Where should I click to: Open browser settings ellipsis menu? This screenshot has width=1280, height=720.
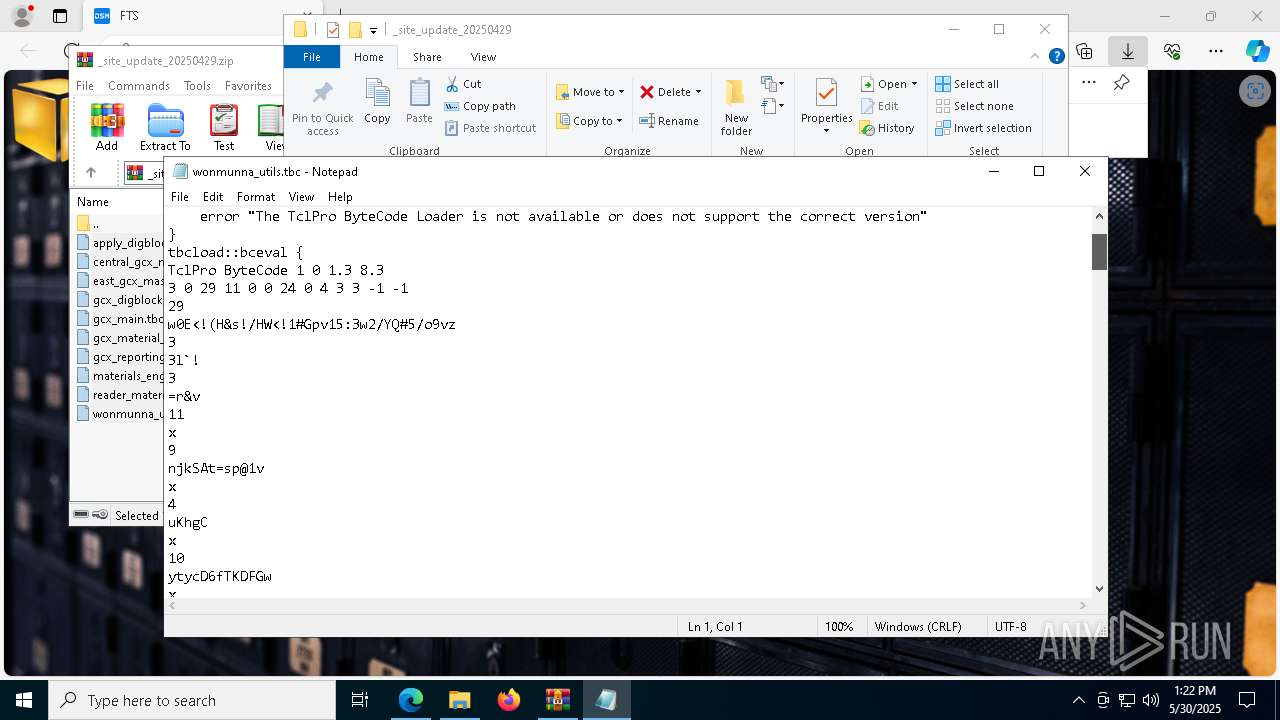point(1216,51)
